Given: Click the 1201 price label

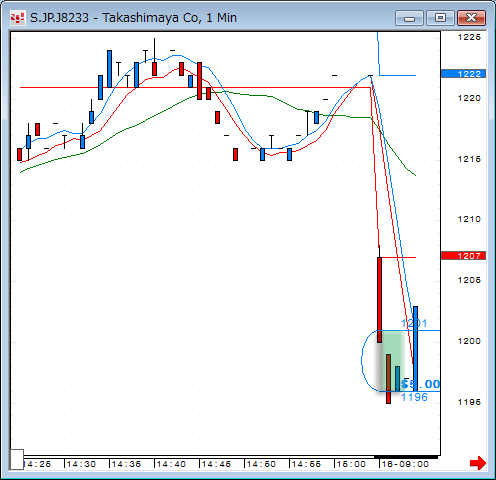Looking at the screenshot, I should [414, 323].
